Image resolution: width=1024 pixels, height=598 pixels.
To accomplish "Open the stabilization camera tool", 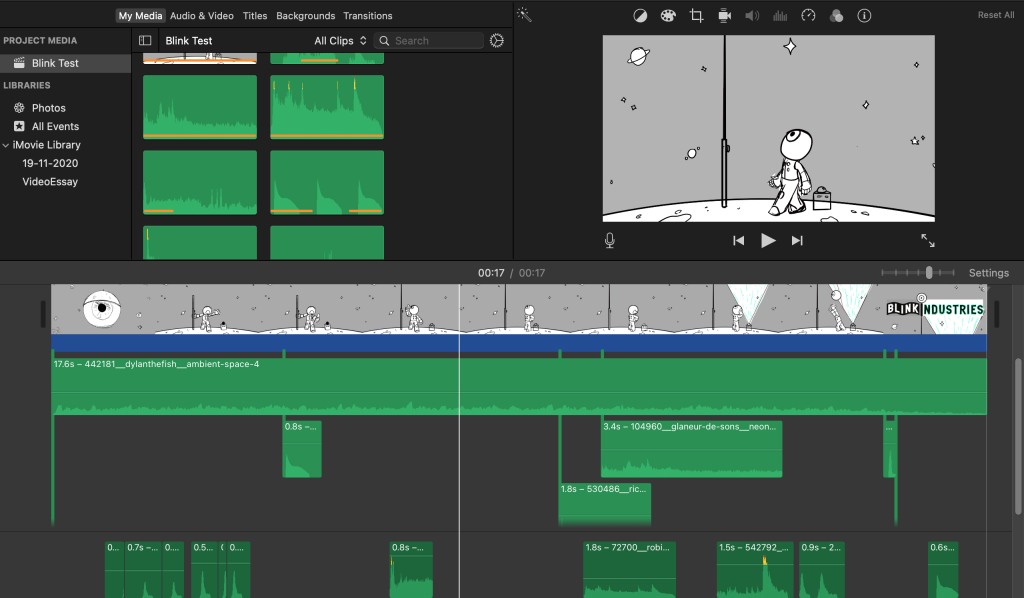I will point(724,16).
